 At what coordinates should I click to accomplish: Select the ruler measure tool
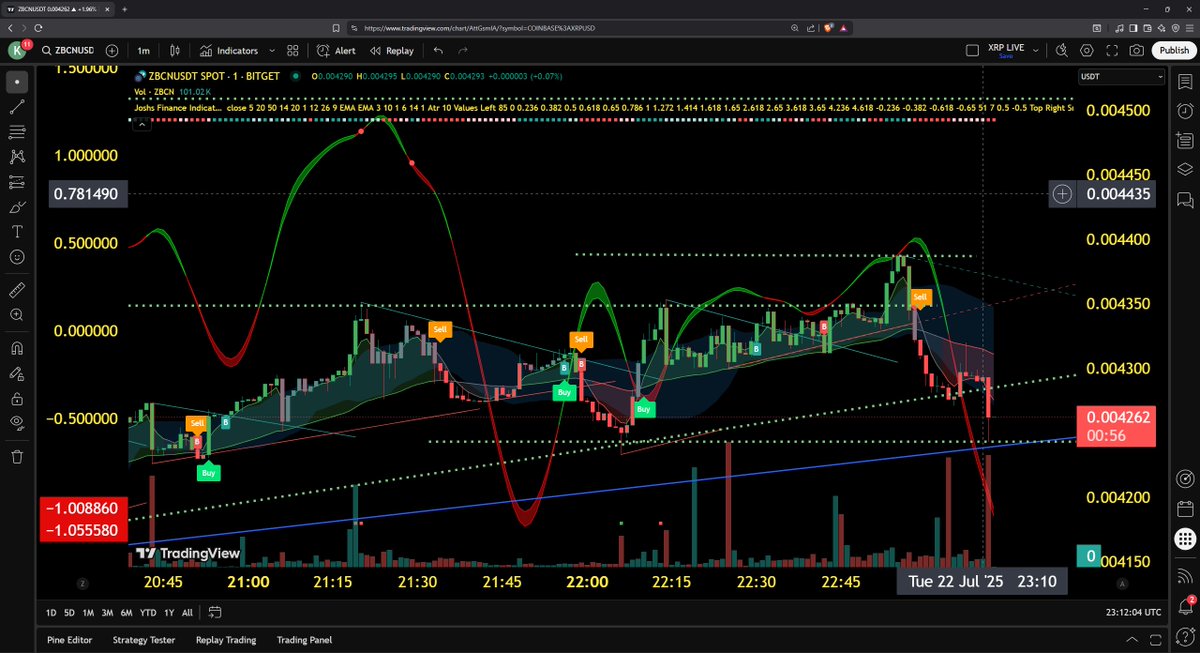pos(17,290)
